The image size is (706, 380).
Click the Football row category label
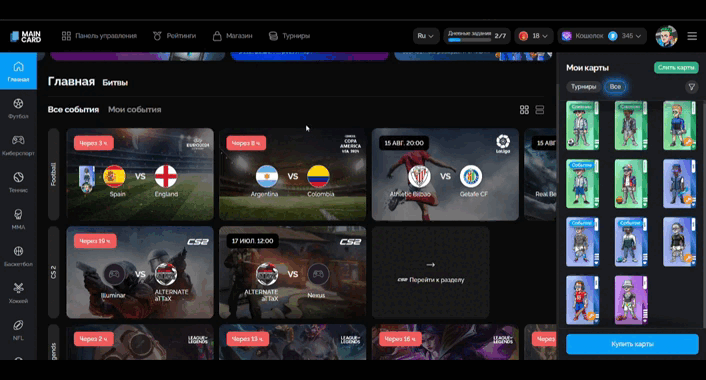coord(54,174)
